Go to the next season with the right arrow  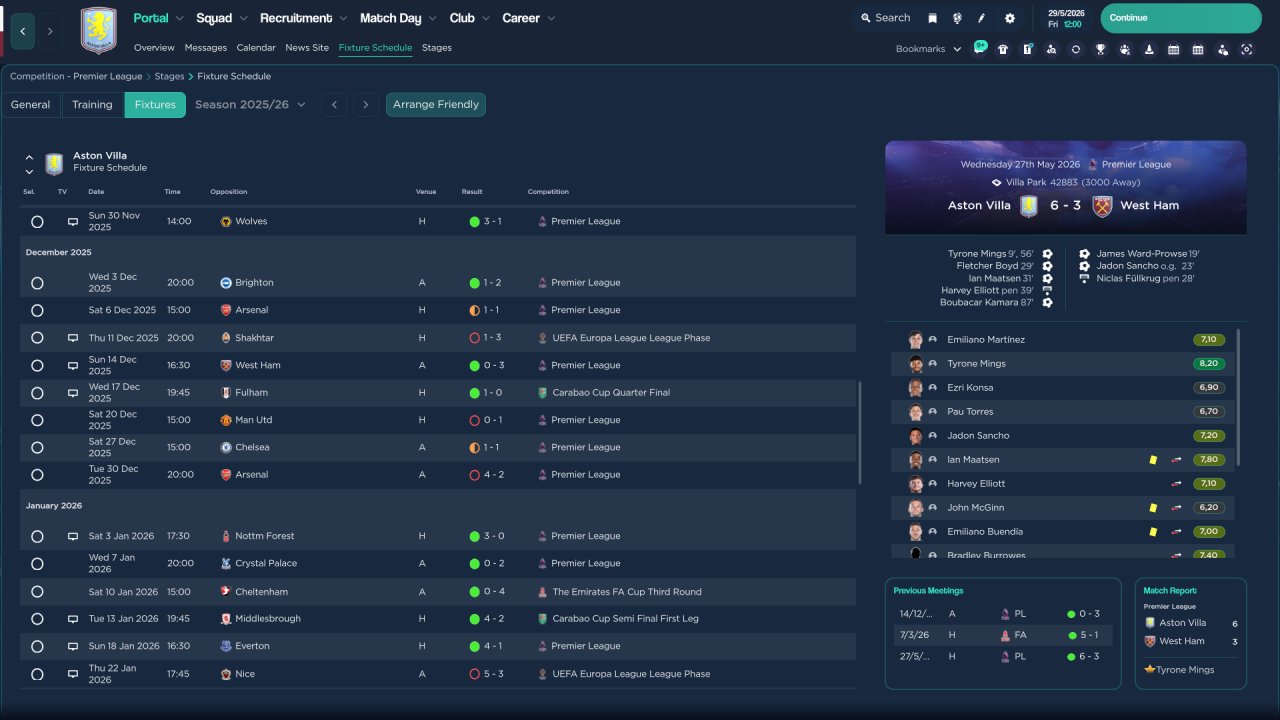click(x=366, y=105)
